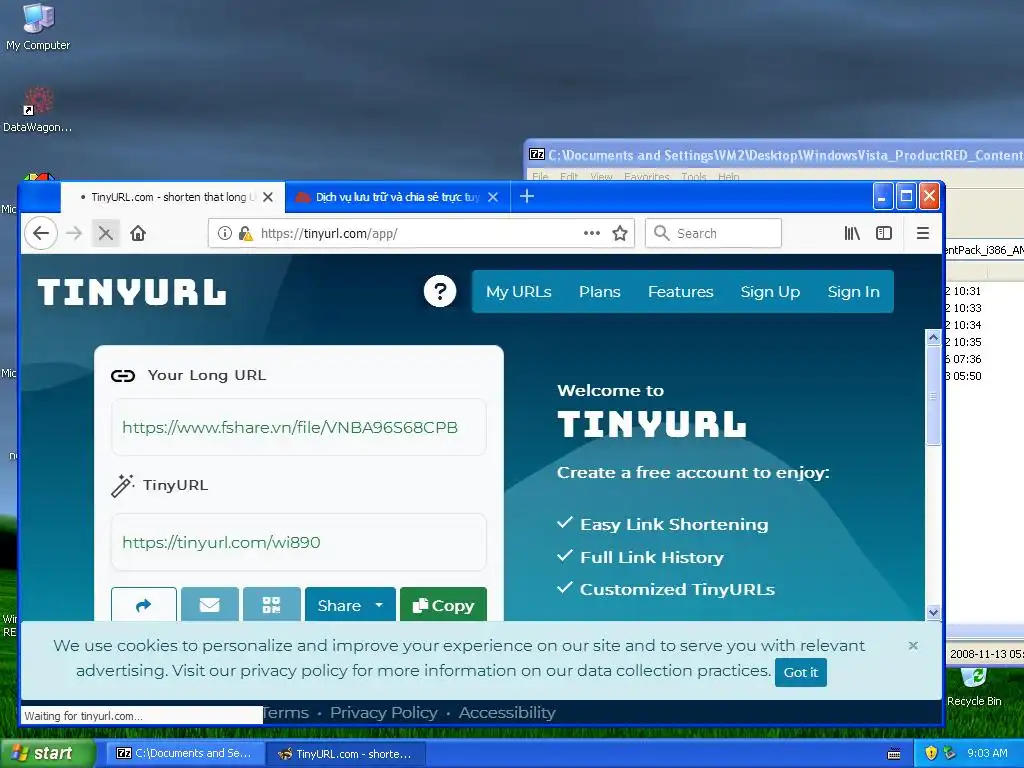Image resolution: width=1024 pixels, height=768 pixels.
Task: Dismiss the cookie banner with the small x
Action: (x=913, y=646)
